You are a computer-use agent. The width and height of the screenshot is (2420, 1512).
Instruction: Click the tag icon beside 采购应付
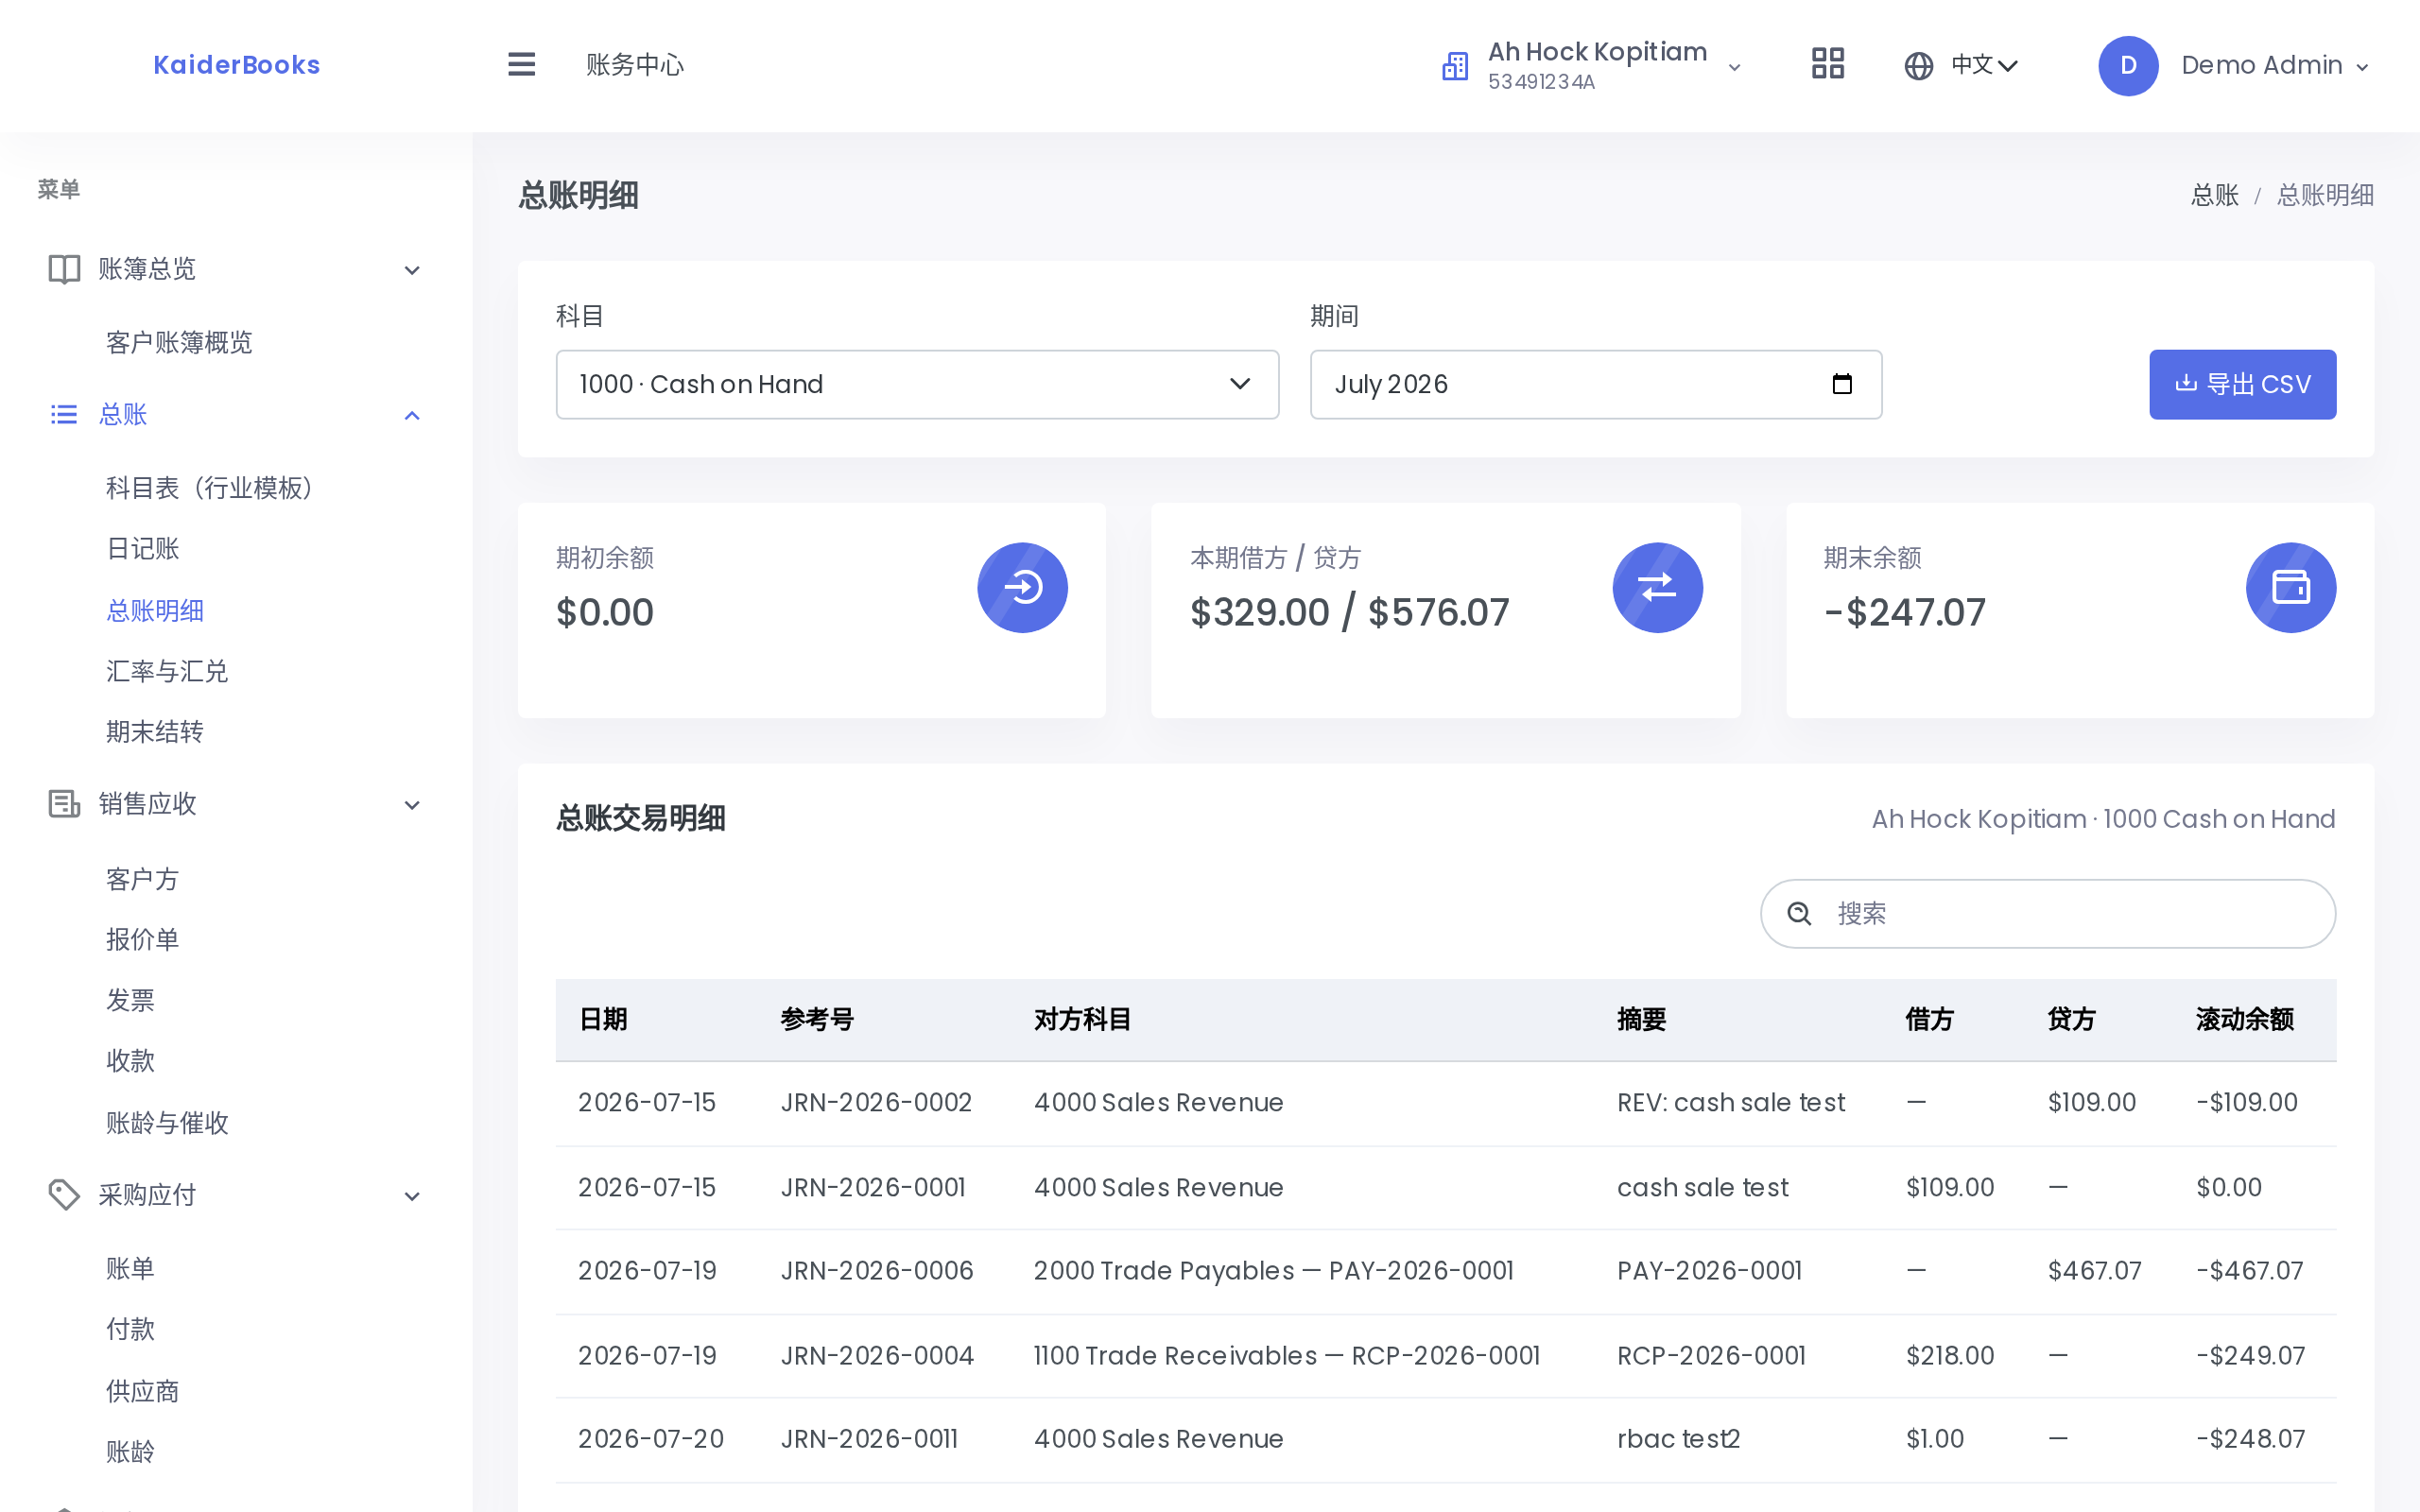coord(64,1194)
